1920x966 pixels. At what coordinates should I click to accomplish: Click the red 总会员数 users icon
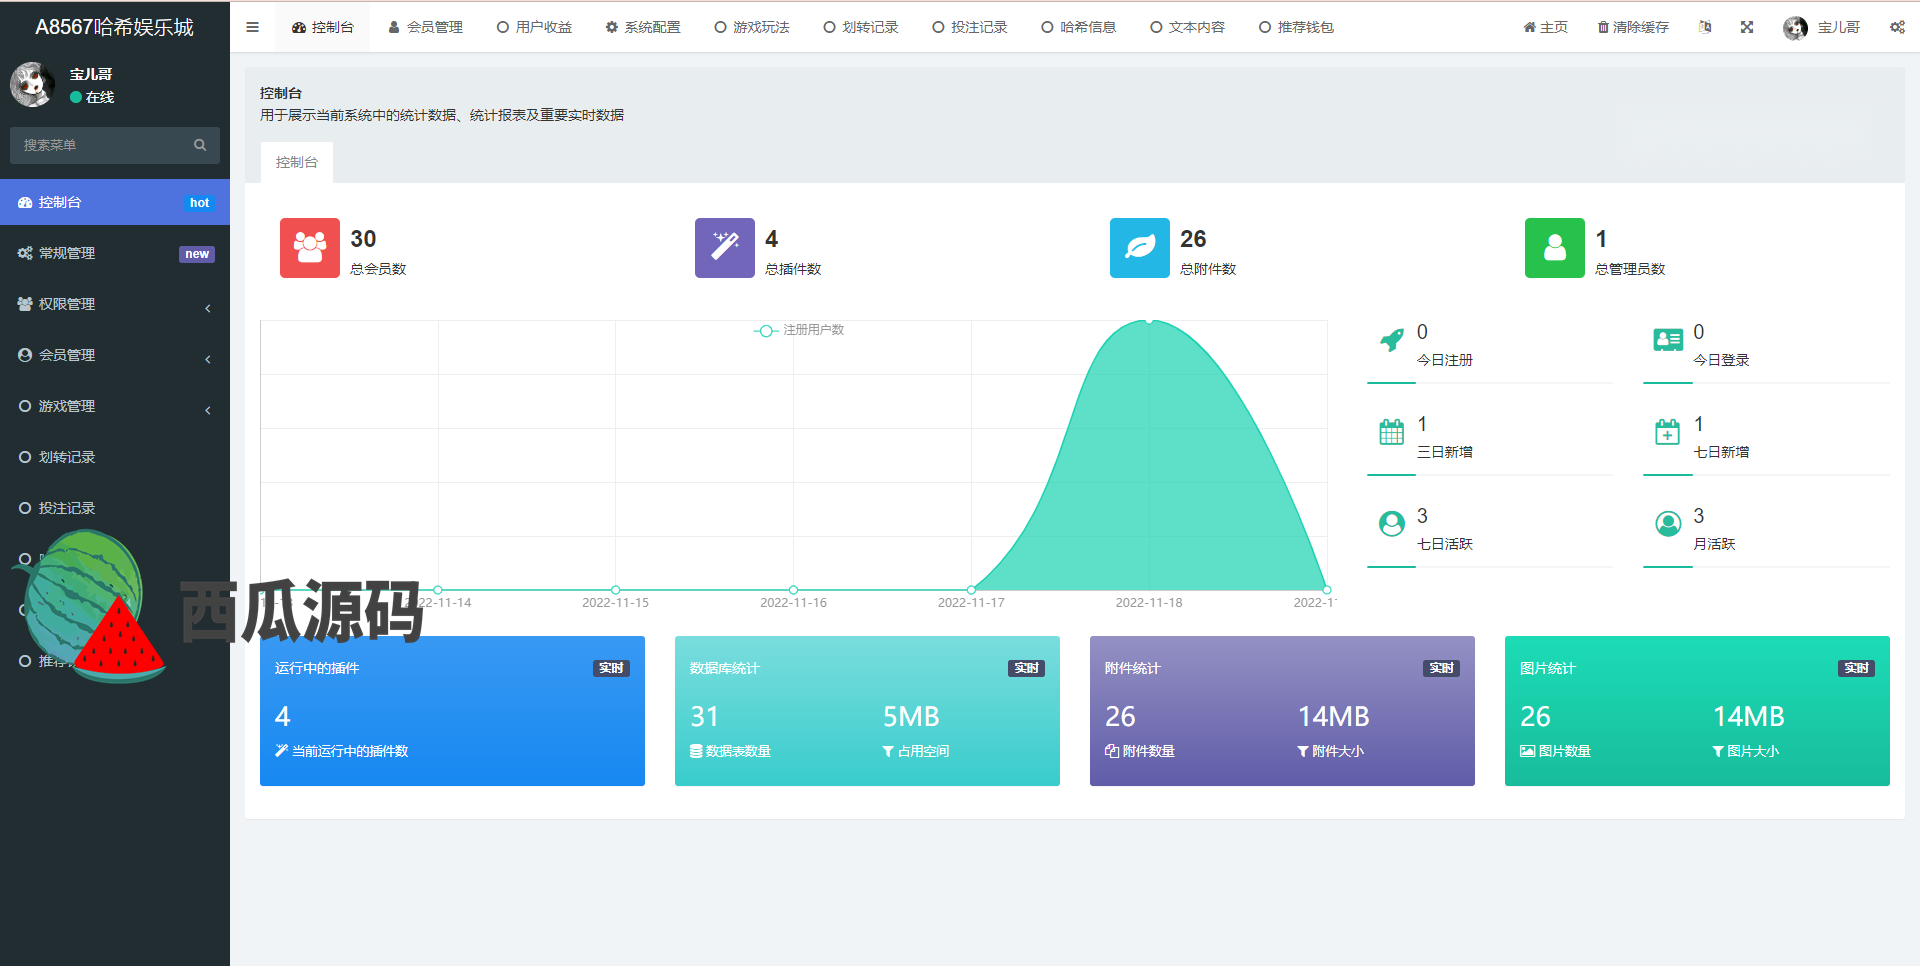pyautogui.click(x=310, y=248)
